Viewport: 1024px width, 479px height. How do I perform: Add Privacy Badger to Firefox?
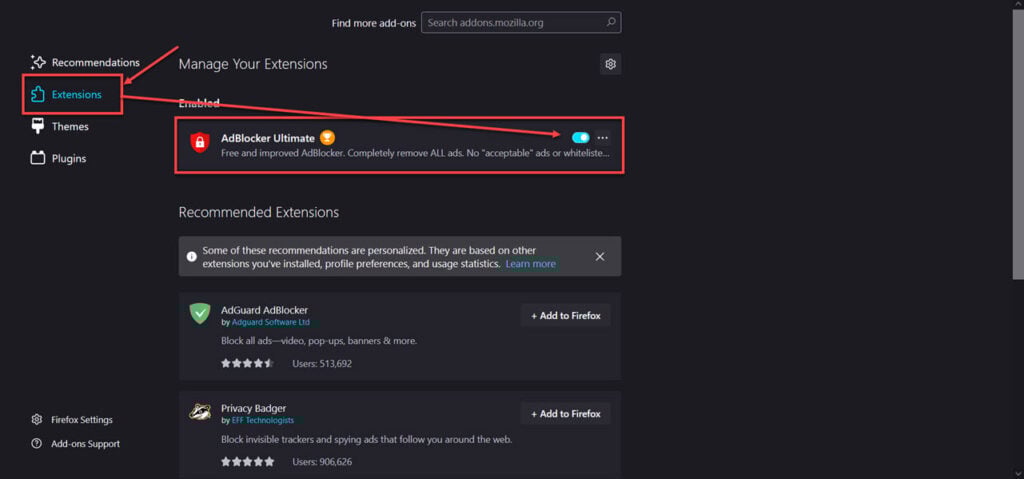(x=566, y=414)
